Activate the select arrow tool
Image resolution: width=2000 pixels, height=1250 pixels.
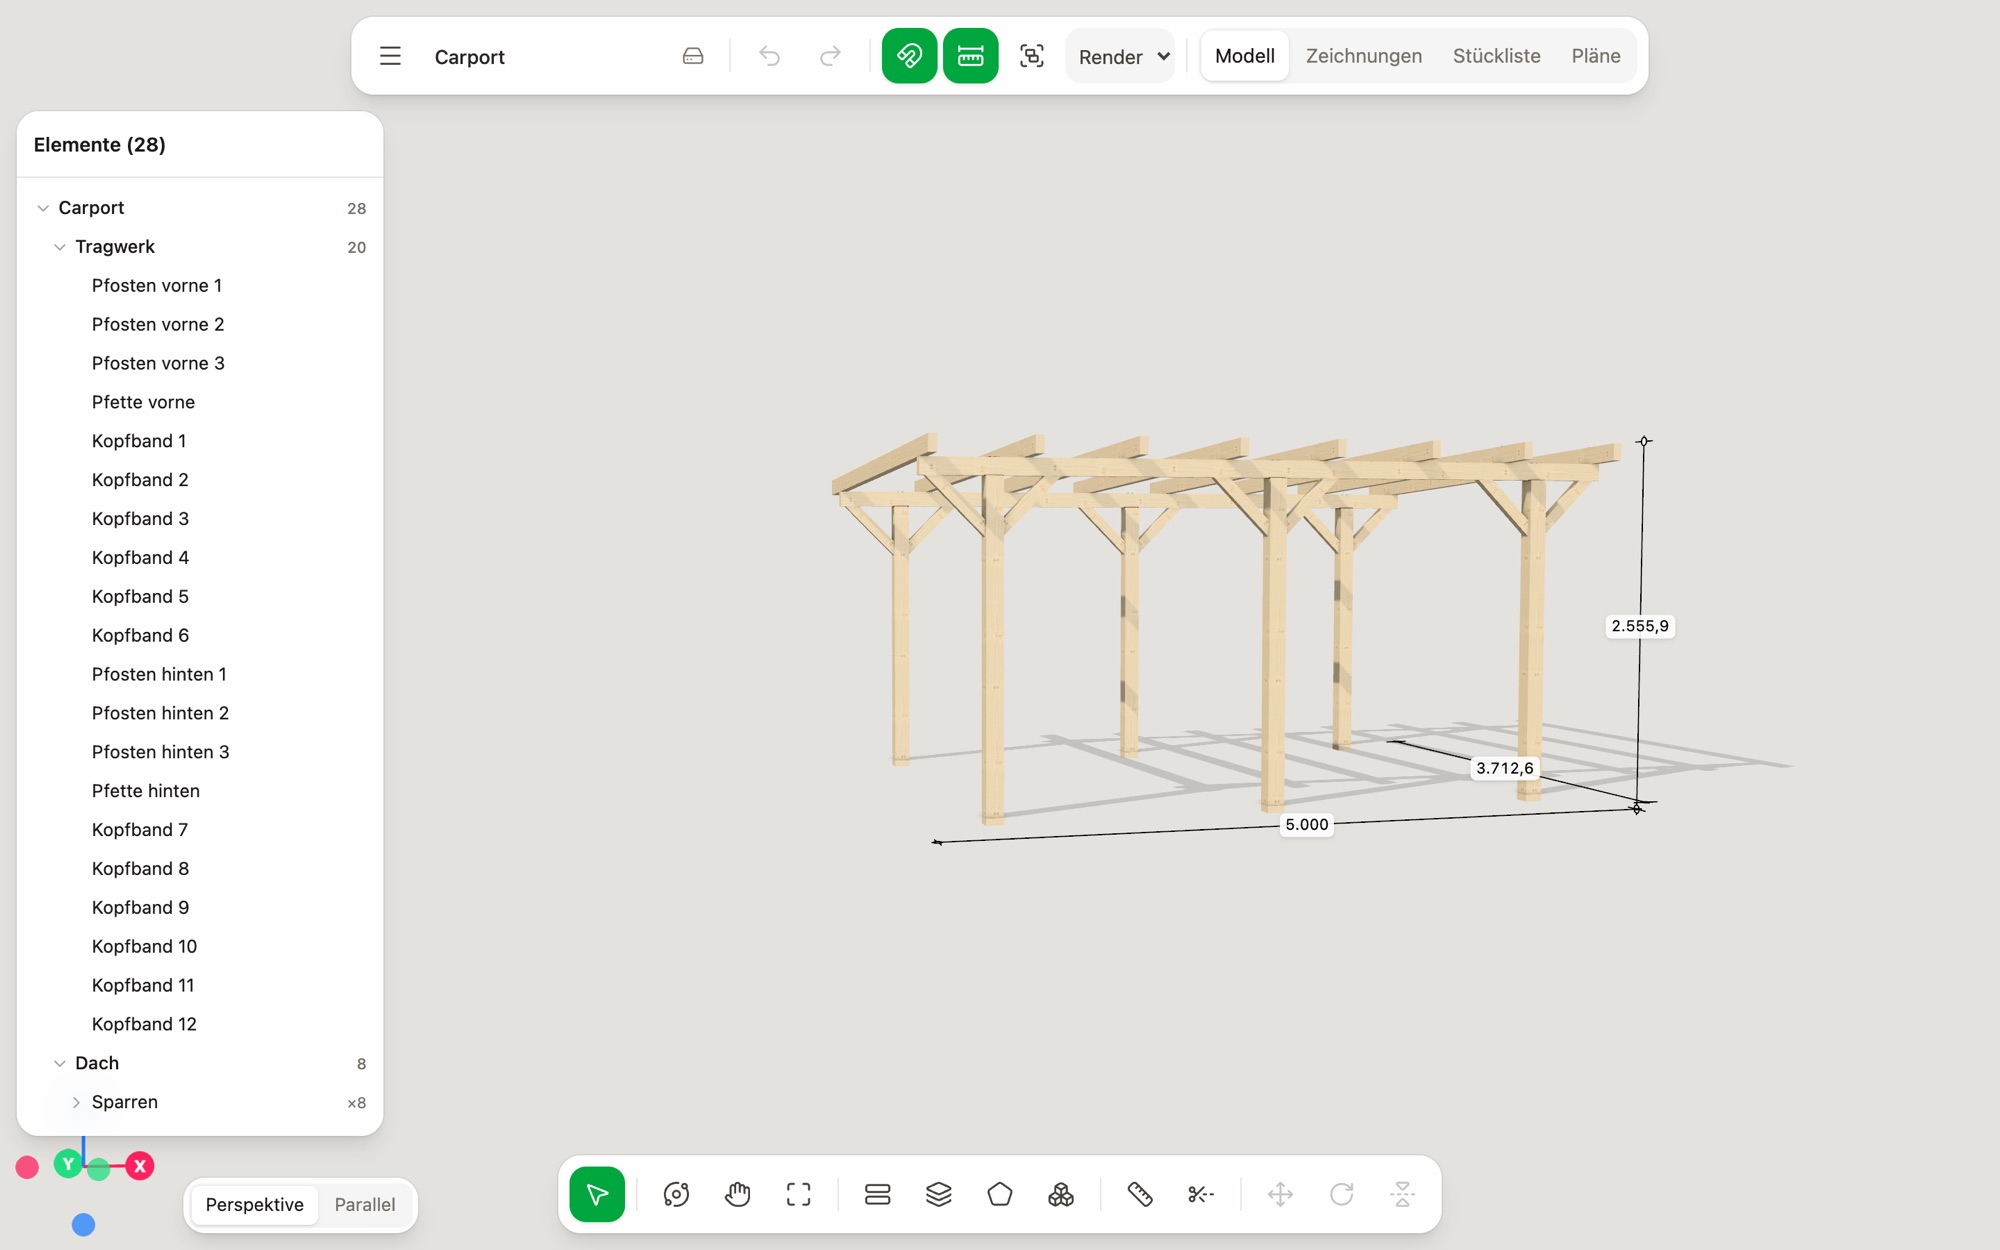coord(597,1194)
